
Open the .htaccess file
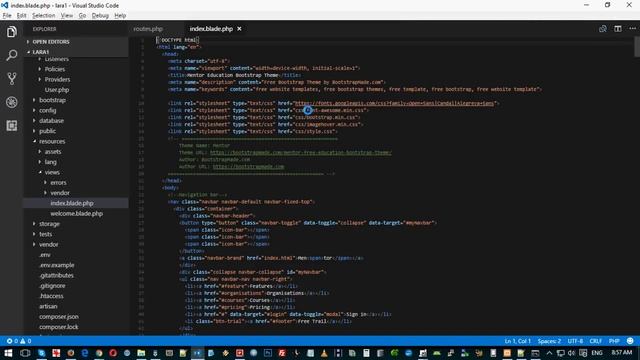click(x=51, y=296)
